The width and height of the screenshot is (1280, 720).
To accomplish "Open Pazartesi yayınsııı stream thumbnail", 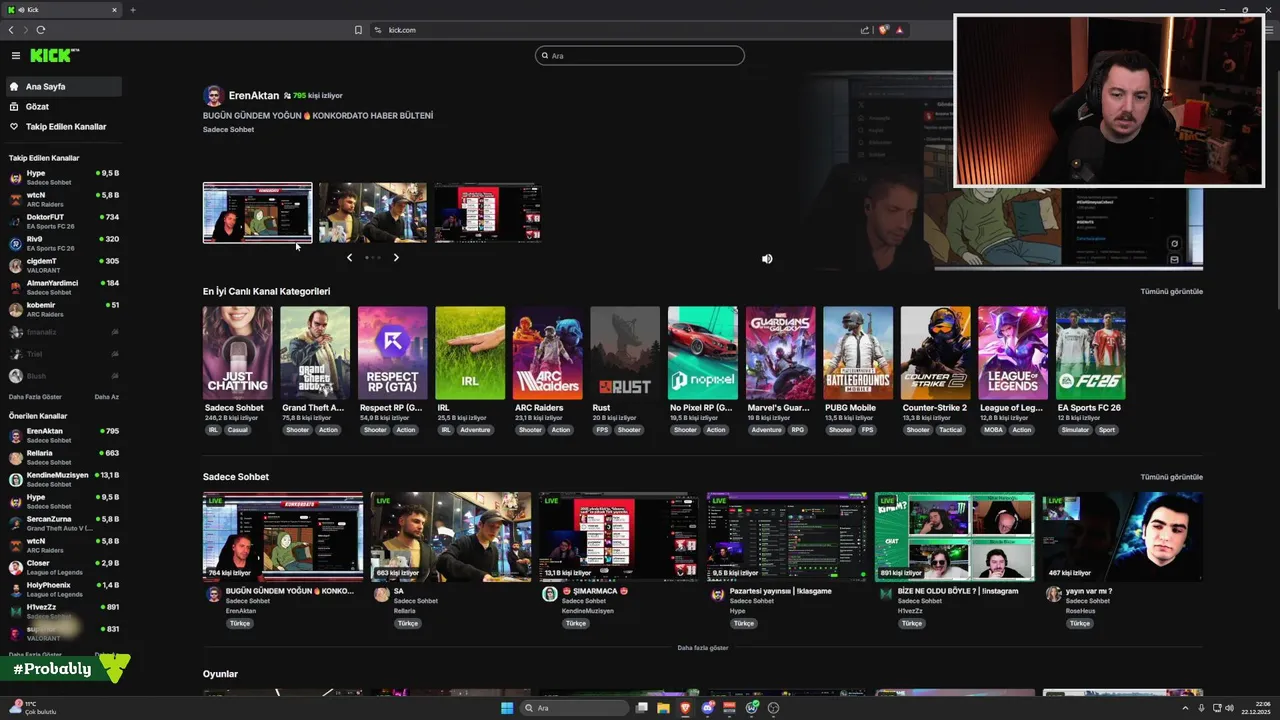I will [787, 536].
